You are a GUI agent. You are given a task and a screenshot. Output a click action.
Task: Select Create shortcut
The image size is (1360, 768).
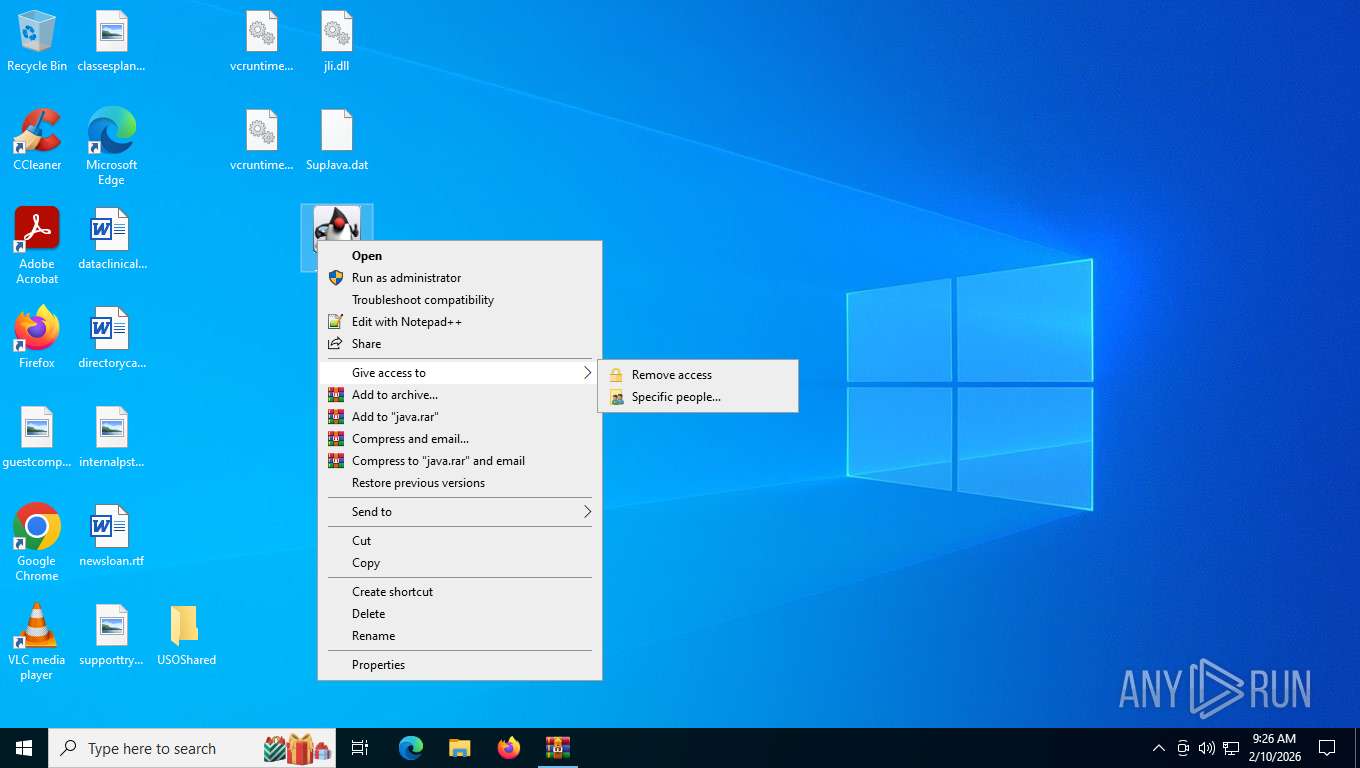(460, 592)
